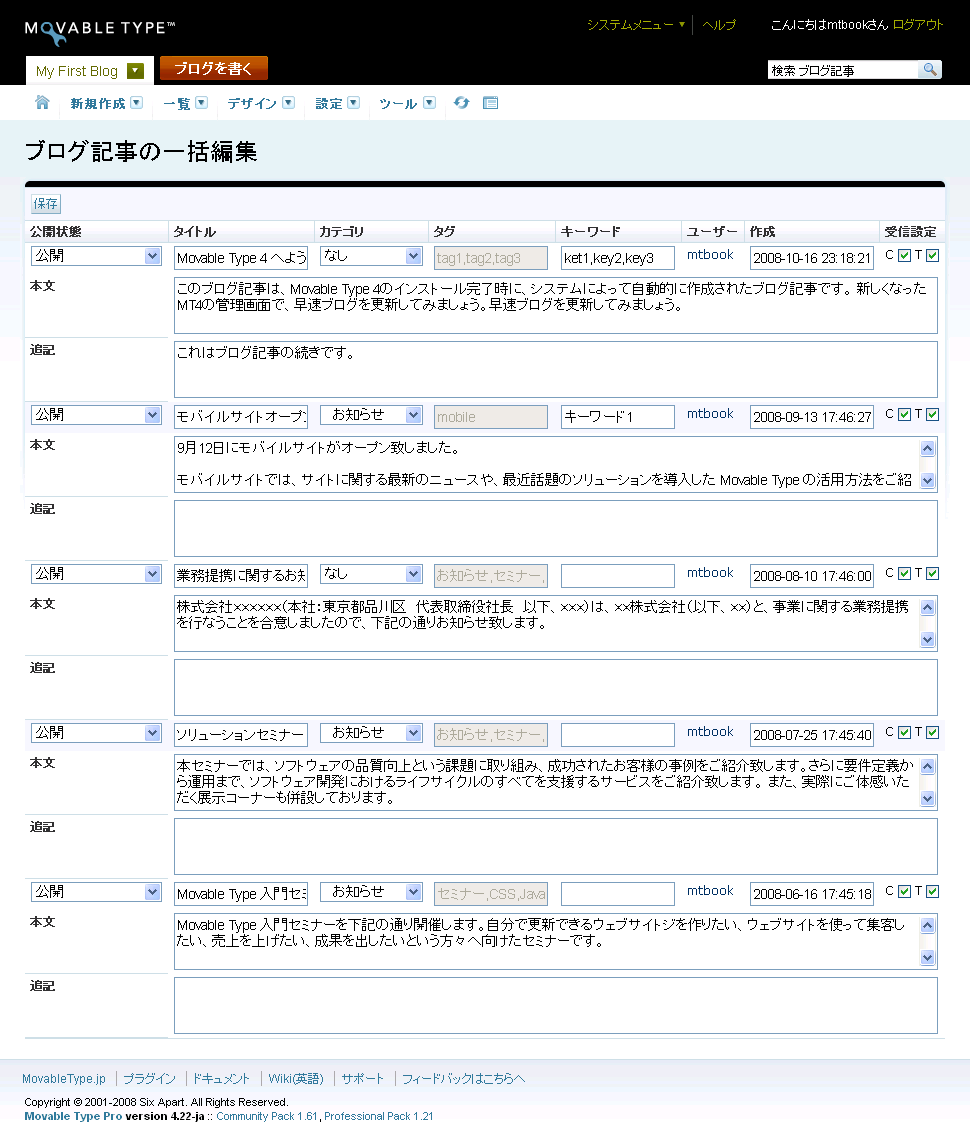Image resolution: width=970 pixels, height=1142 pixels.
Task: Toggle trackback checkbox T for 2008-10-16 entry
Action: [933, 256]
